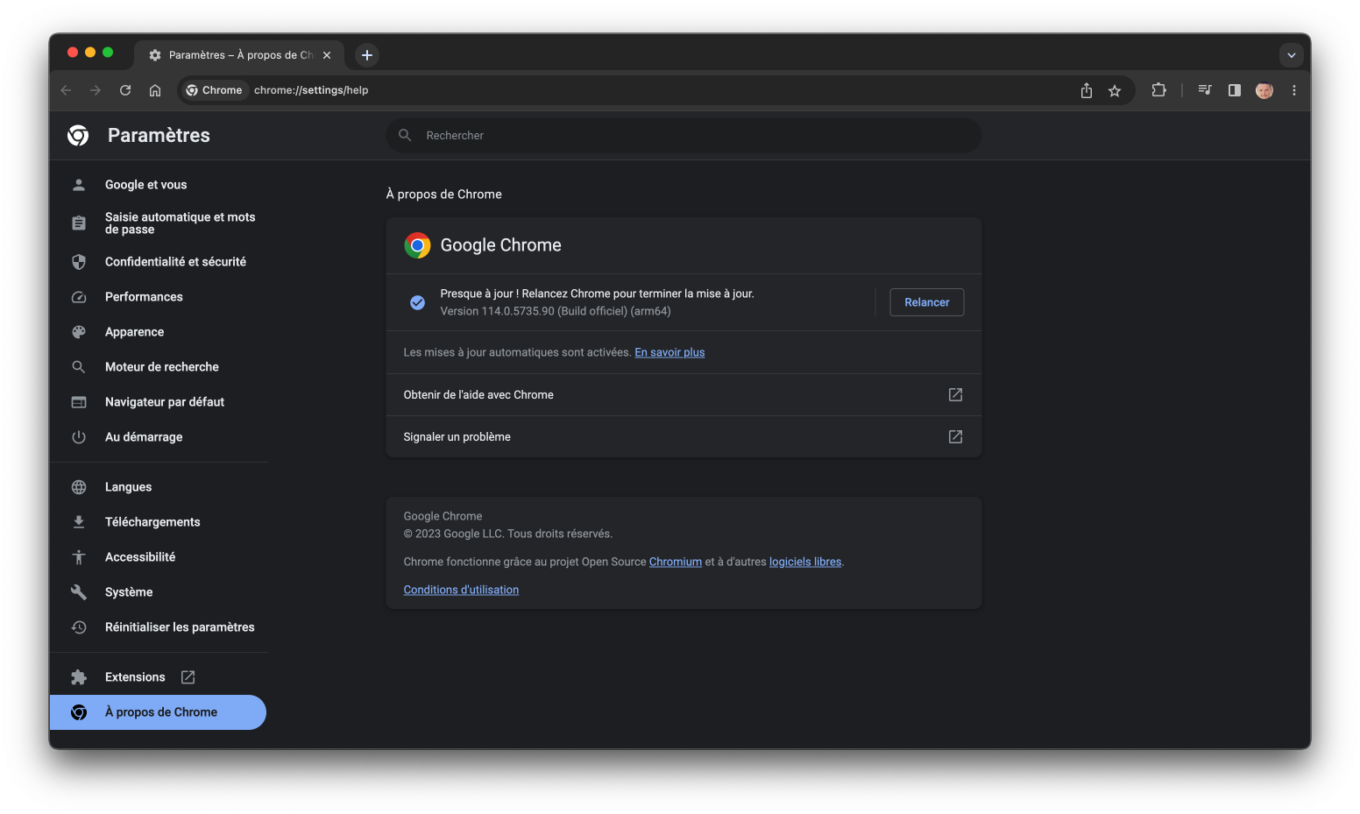This screenshot has height=814, width=1360.
Task: Open Conditions d'utilisation link
Action: click(x=461, y=590)
